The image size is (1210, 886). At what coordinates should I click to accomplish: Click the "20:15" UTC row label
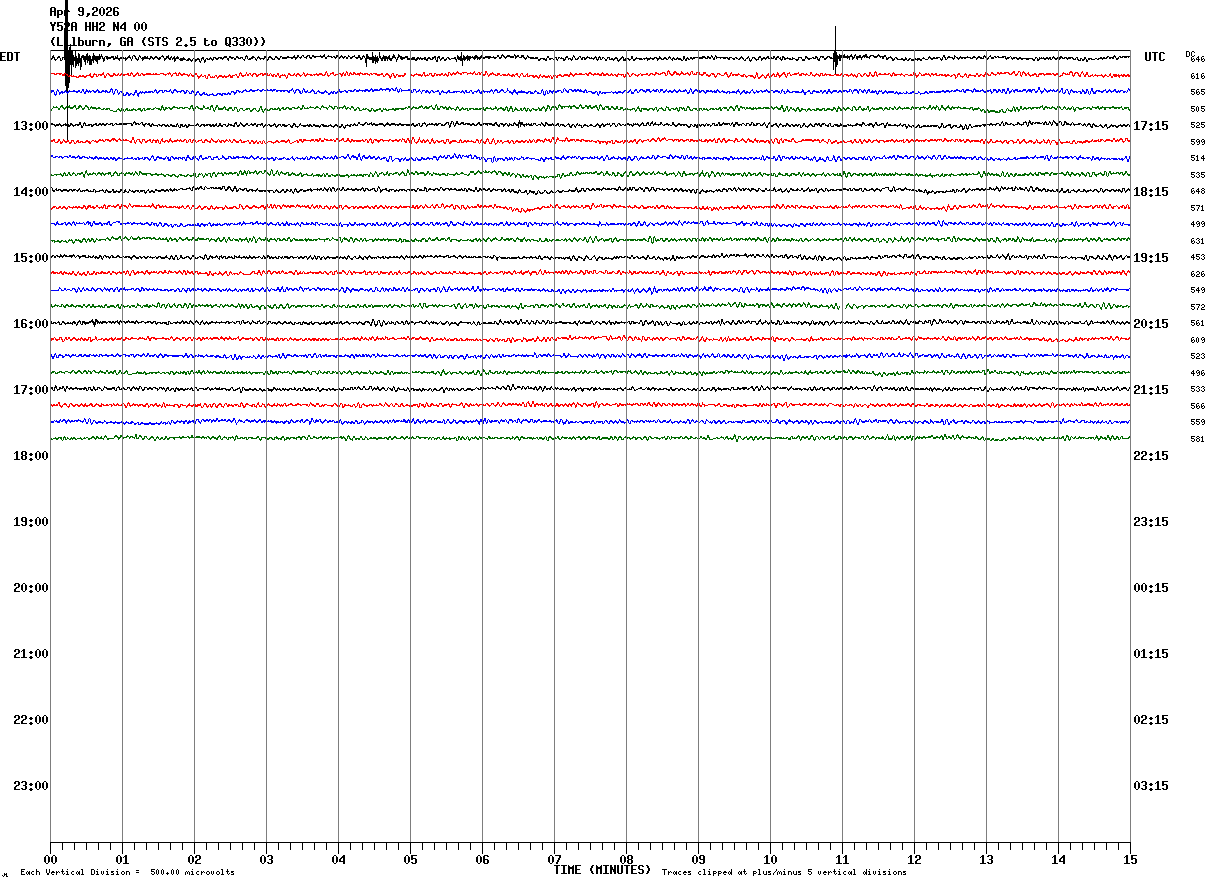click(1151, 324)
